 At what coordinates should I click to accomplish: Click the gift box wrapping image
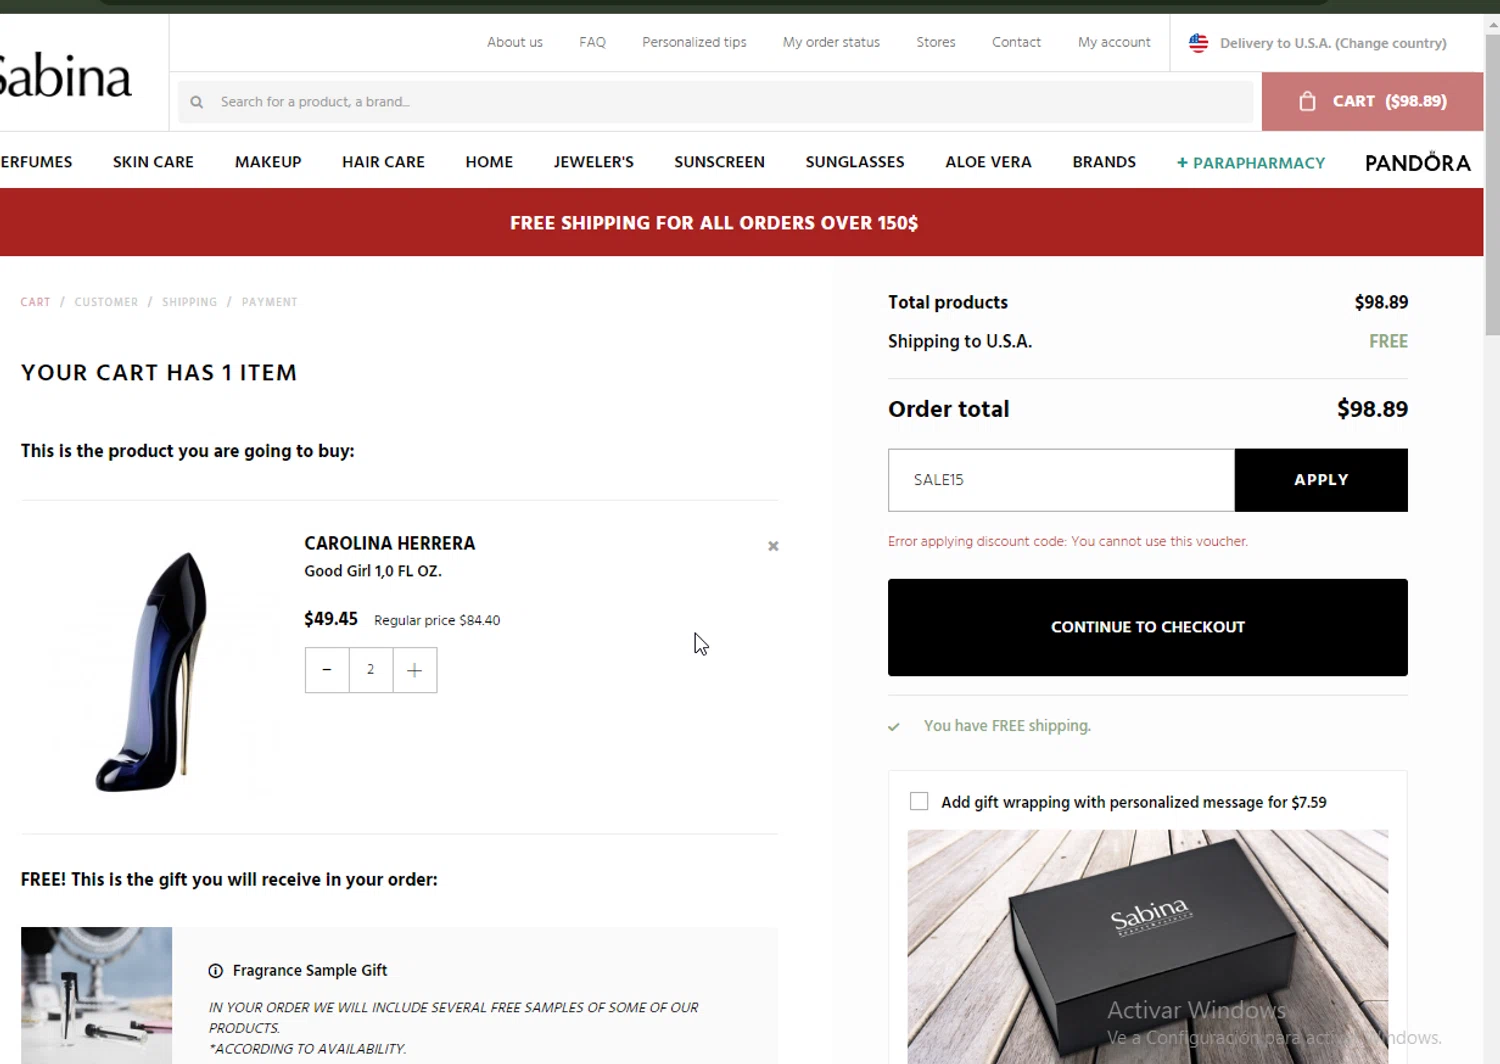click(1148, 946)
